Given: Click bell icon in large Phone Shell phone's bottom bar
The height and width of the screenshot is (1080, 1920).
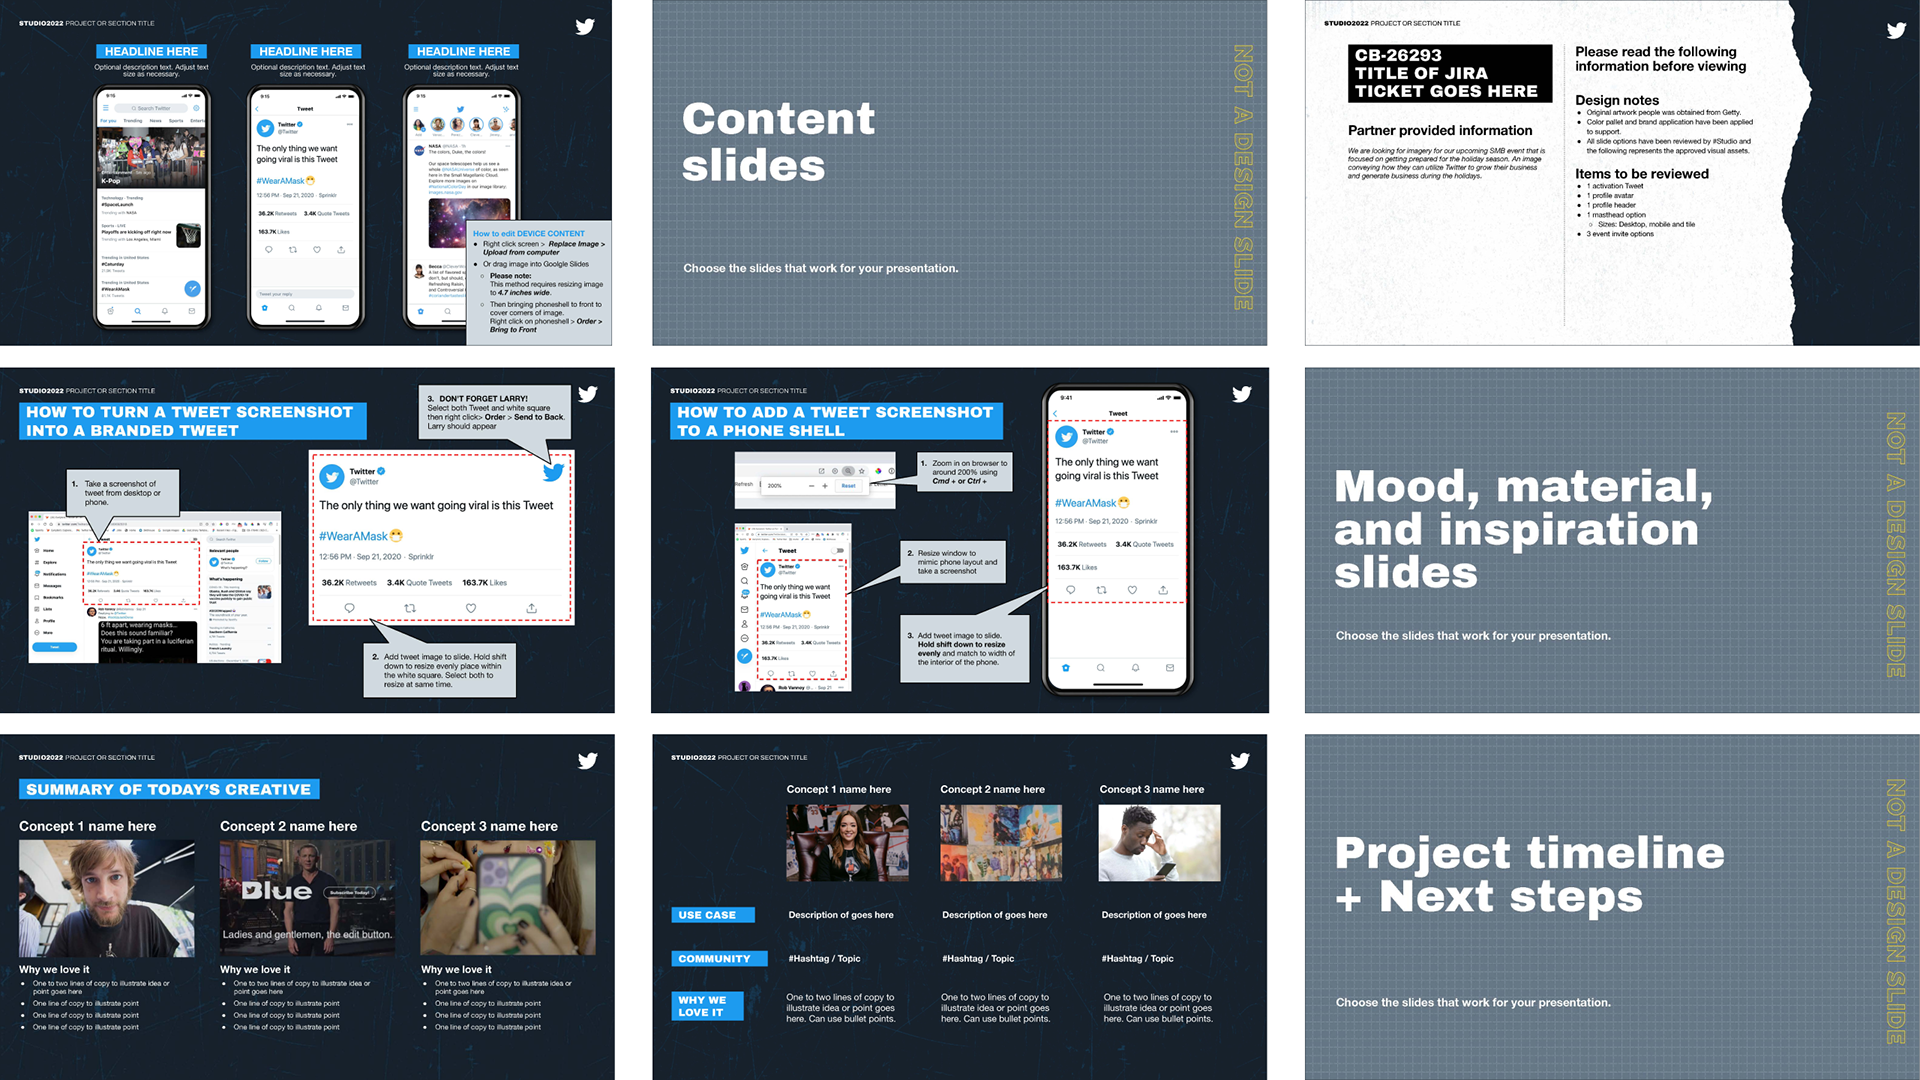Looking at the screenshot, I should (x=1135, y=668).
